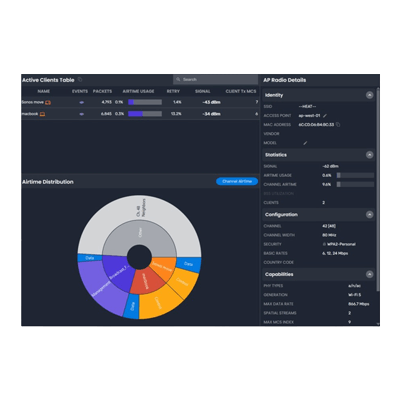Edit the access point name ap-west-01

(325, 116)
